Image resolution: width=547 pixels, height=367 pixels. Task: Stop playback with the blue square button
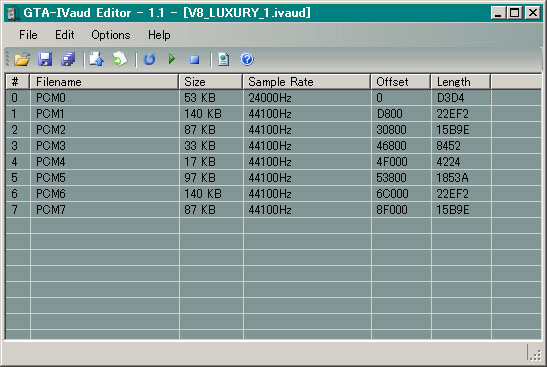coord(194,60)
